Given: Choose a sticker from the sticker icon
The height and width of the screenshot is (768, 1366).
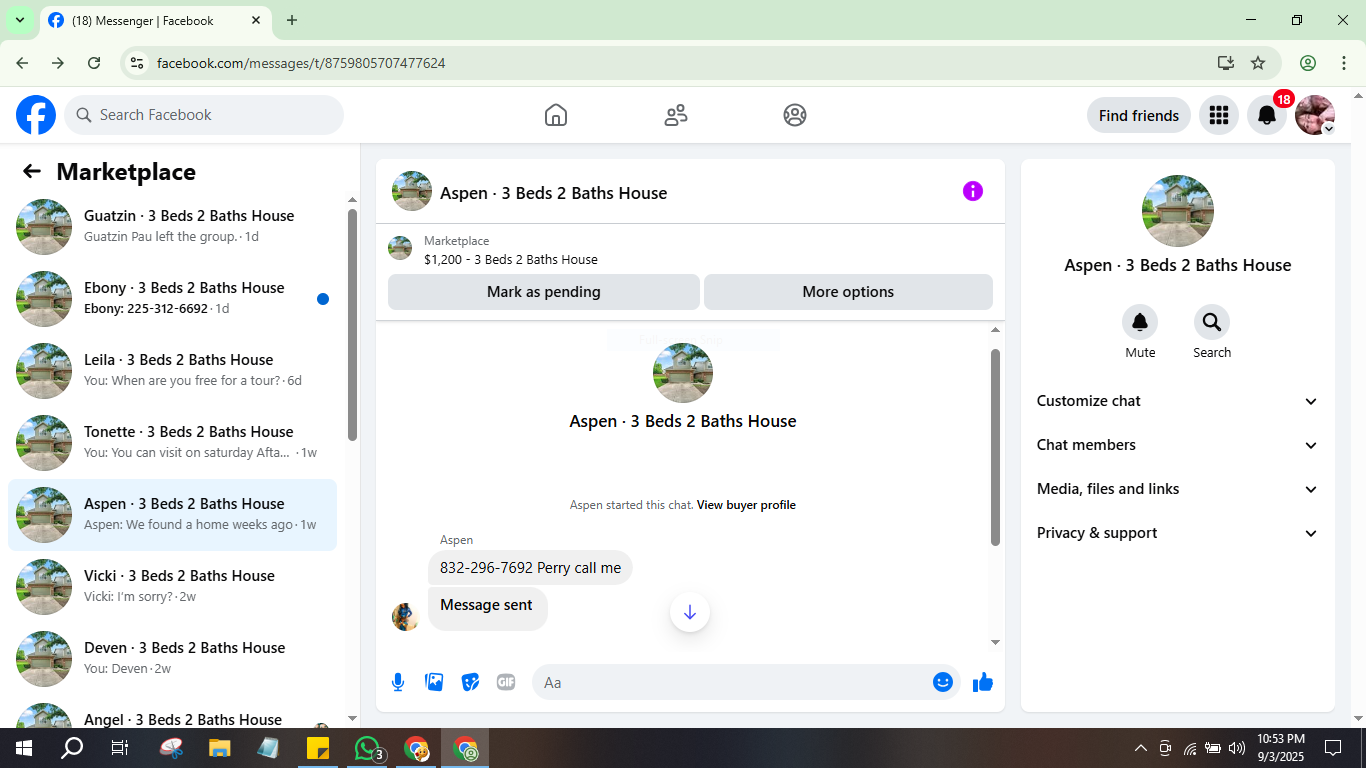Looking at the screenshot, I should pos(470,682).
